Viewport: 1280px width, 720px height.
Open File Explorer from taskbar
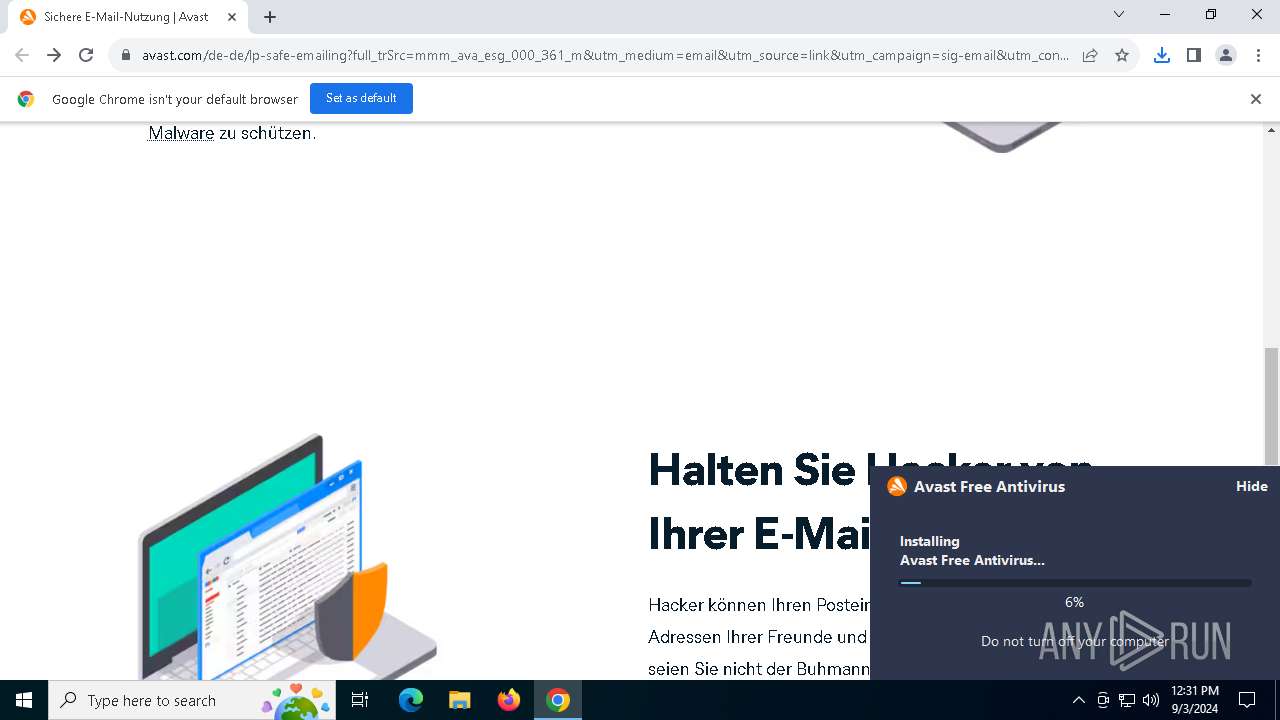(x=460, y=700)
